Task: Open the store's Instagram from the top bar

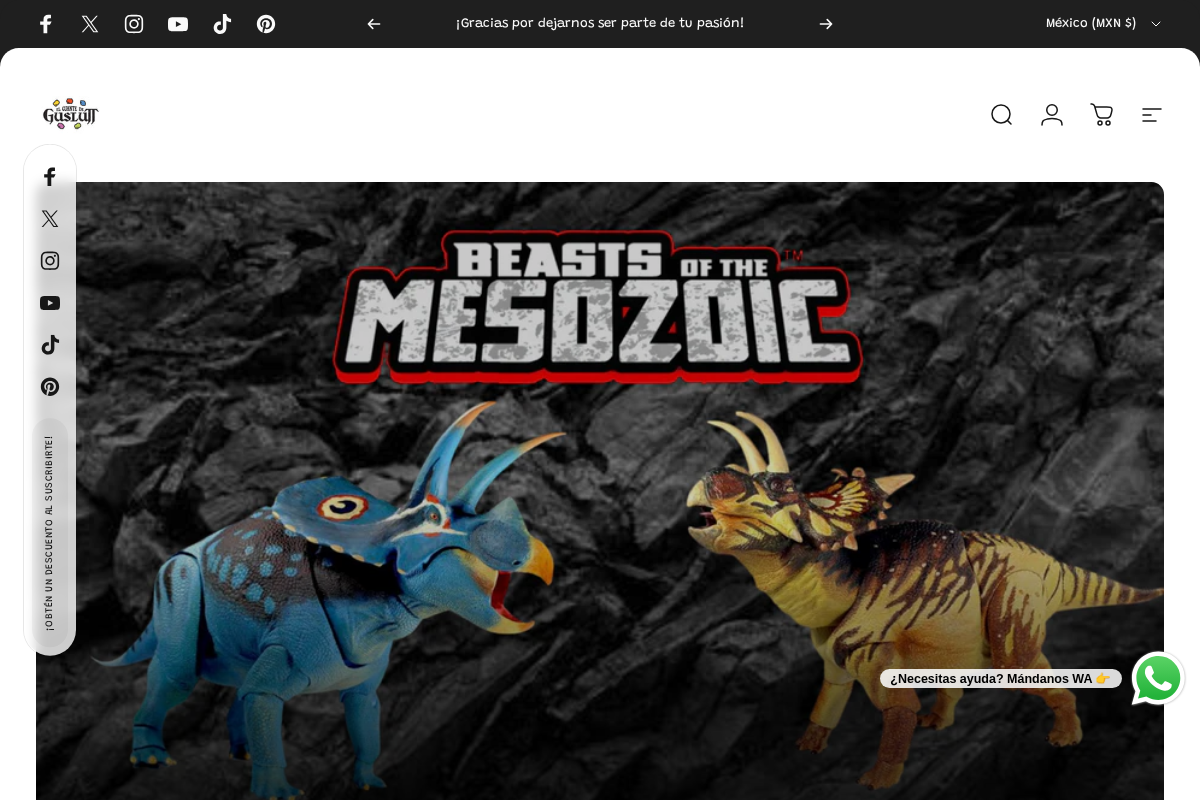Action: pyautogui.click(x=134, y=24)
